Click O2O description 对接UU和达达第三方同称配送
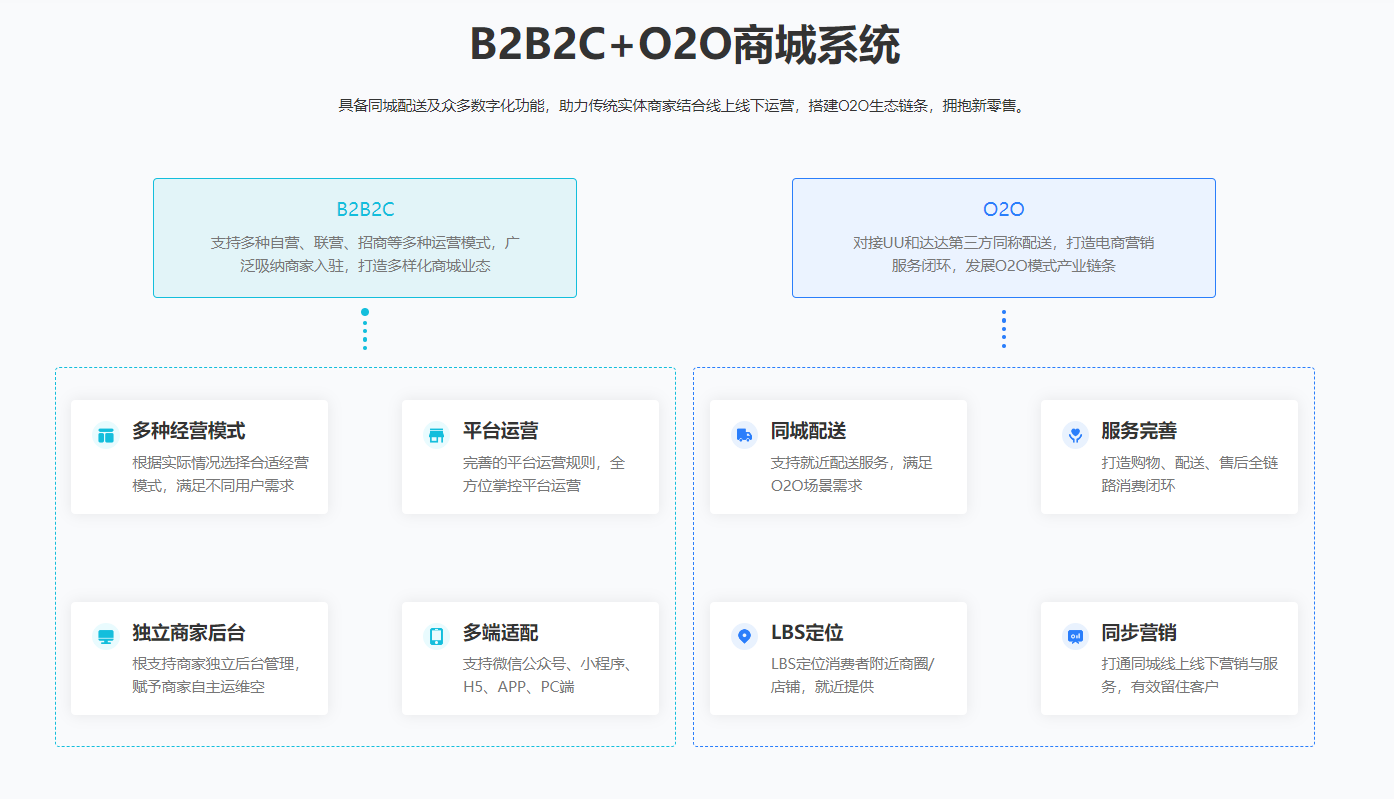This screenshot has height=799, width=1394. (x=1004, y=254)
